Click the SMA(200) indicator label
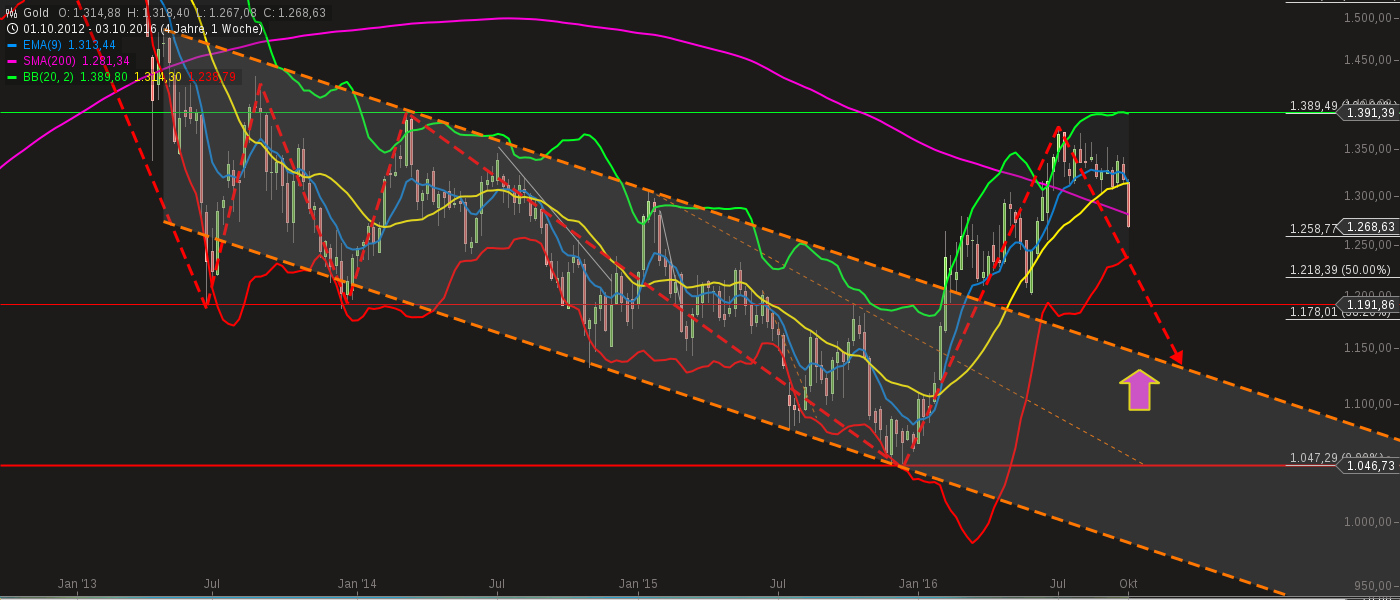The width and height of the screenshot is (1400, 600). (50, 61)
